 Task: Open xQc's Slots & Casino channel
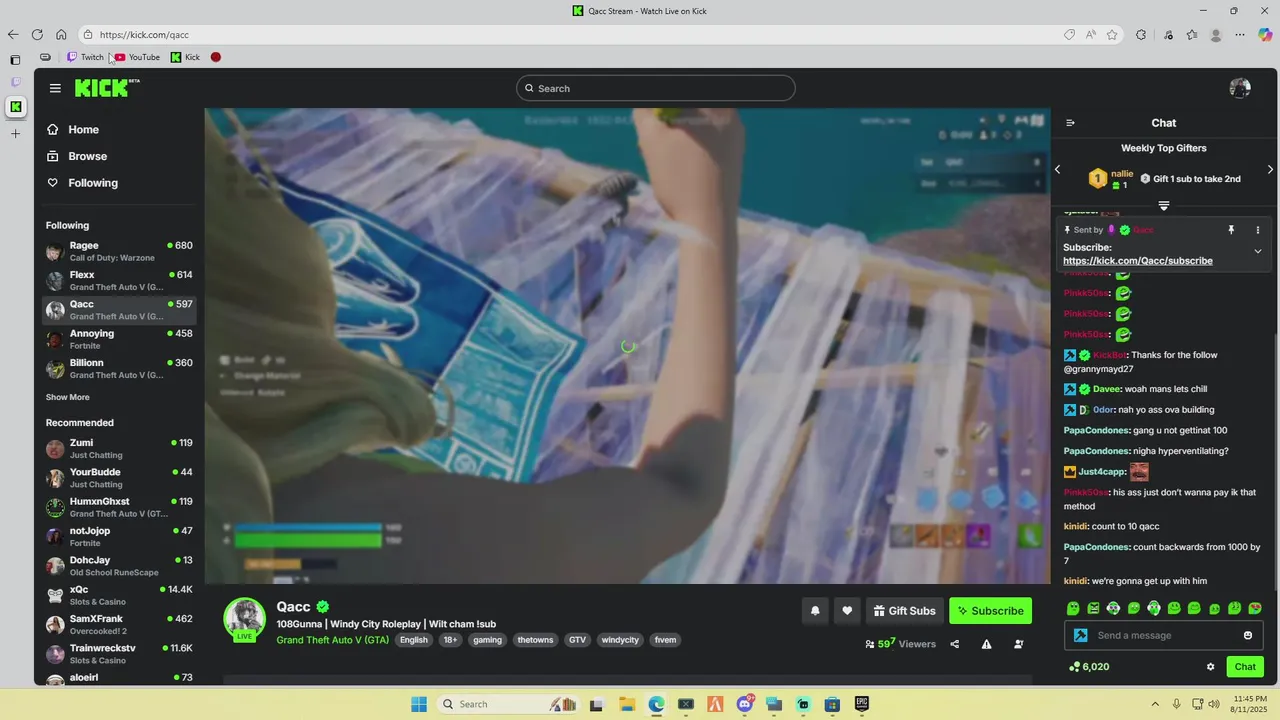pos(119,595)
